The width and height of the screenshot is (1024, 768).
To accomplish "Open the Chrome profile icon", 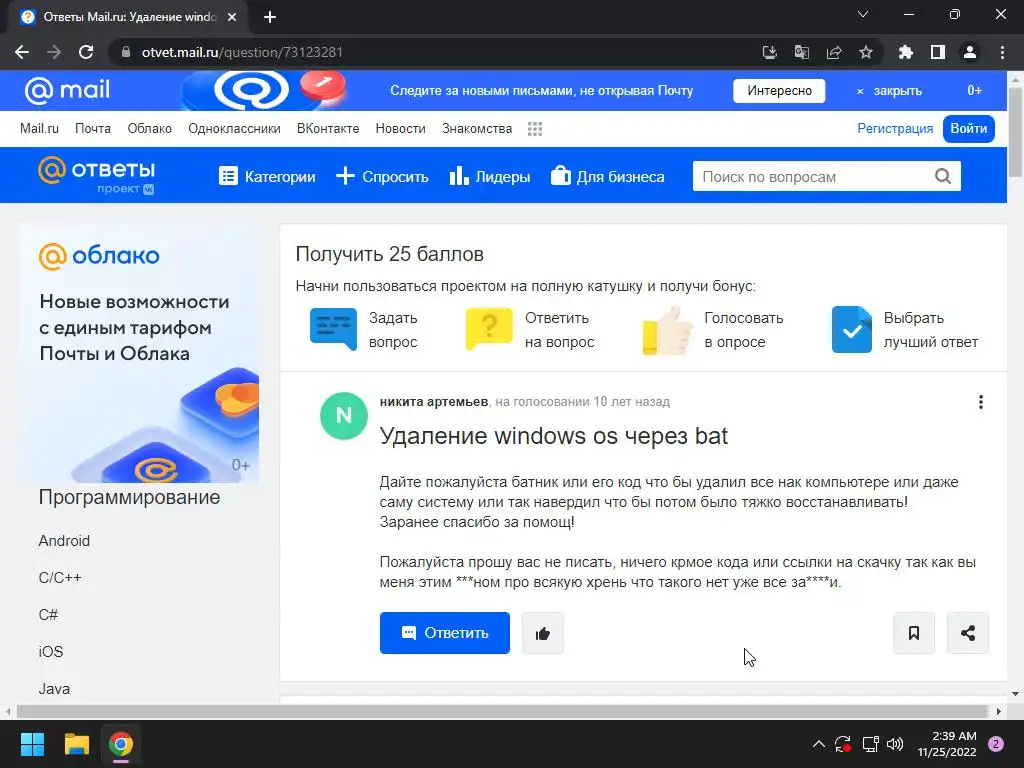I will coord(970,52).
